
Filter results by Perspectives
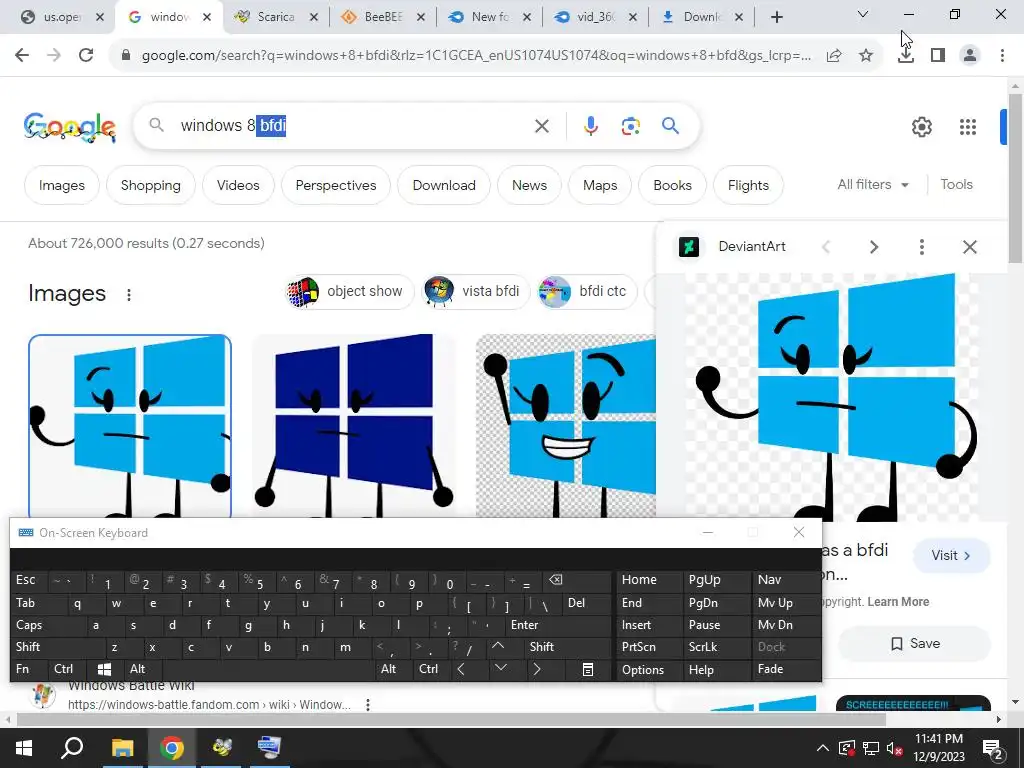[x=336, y=185]
